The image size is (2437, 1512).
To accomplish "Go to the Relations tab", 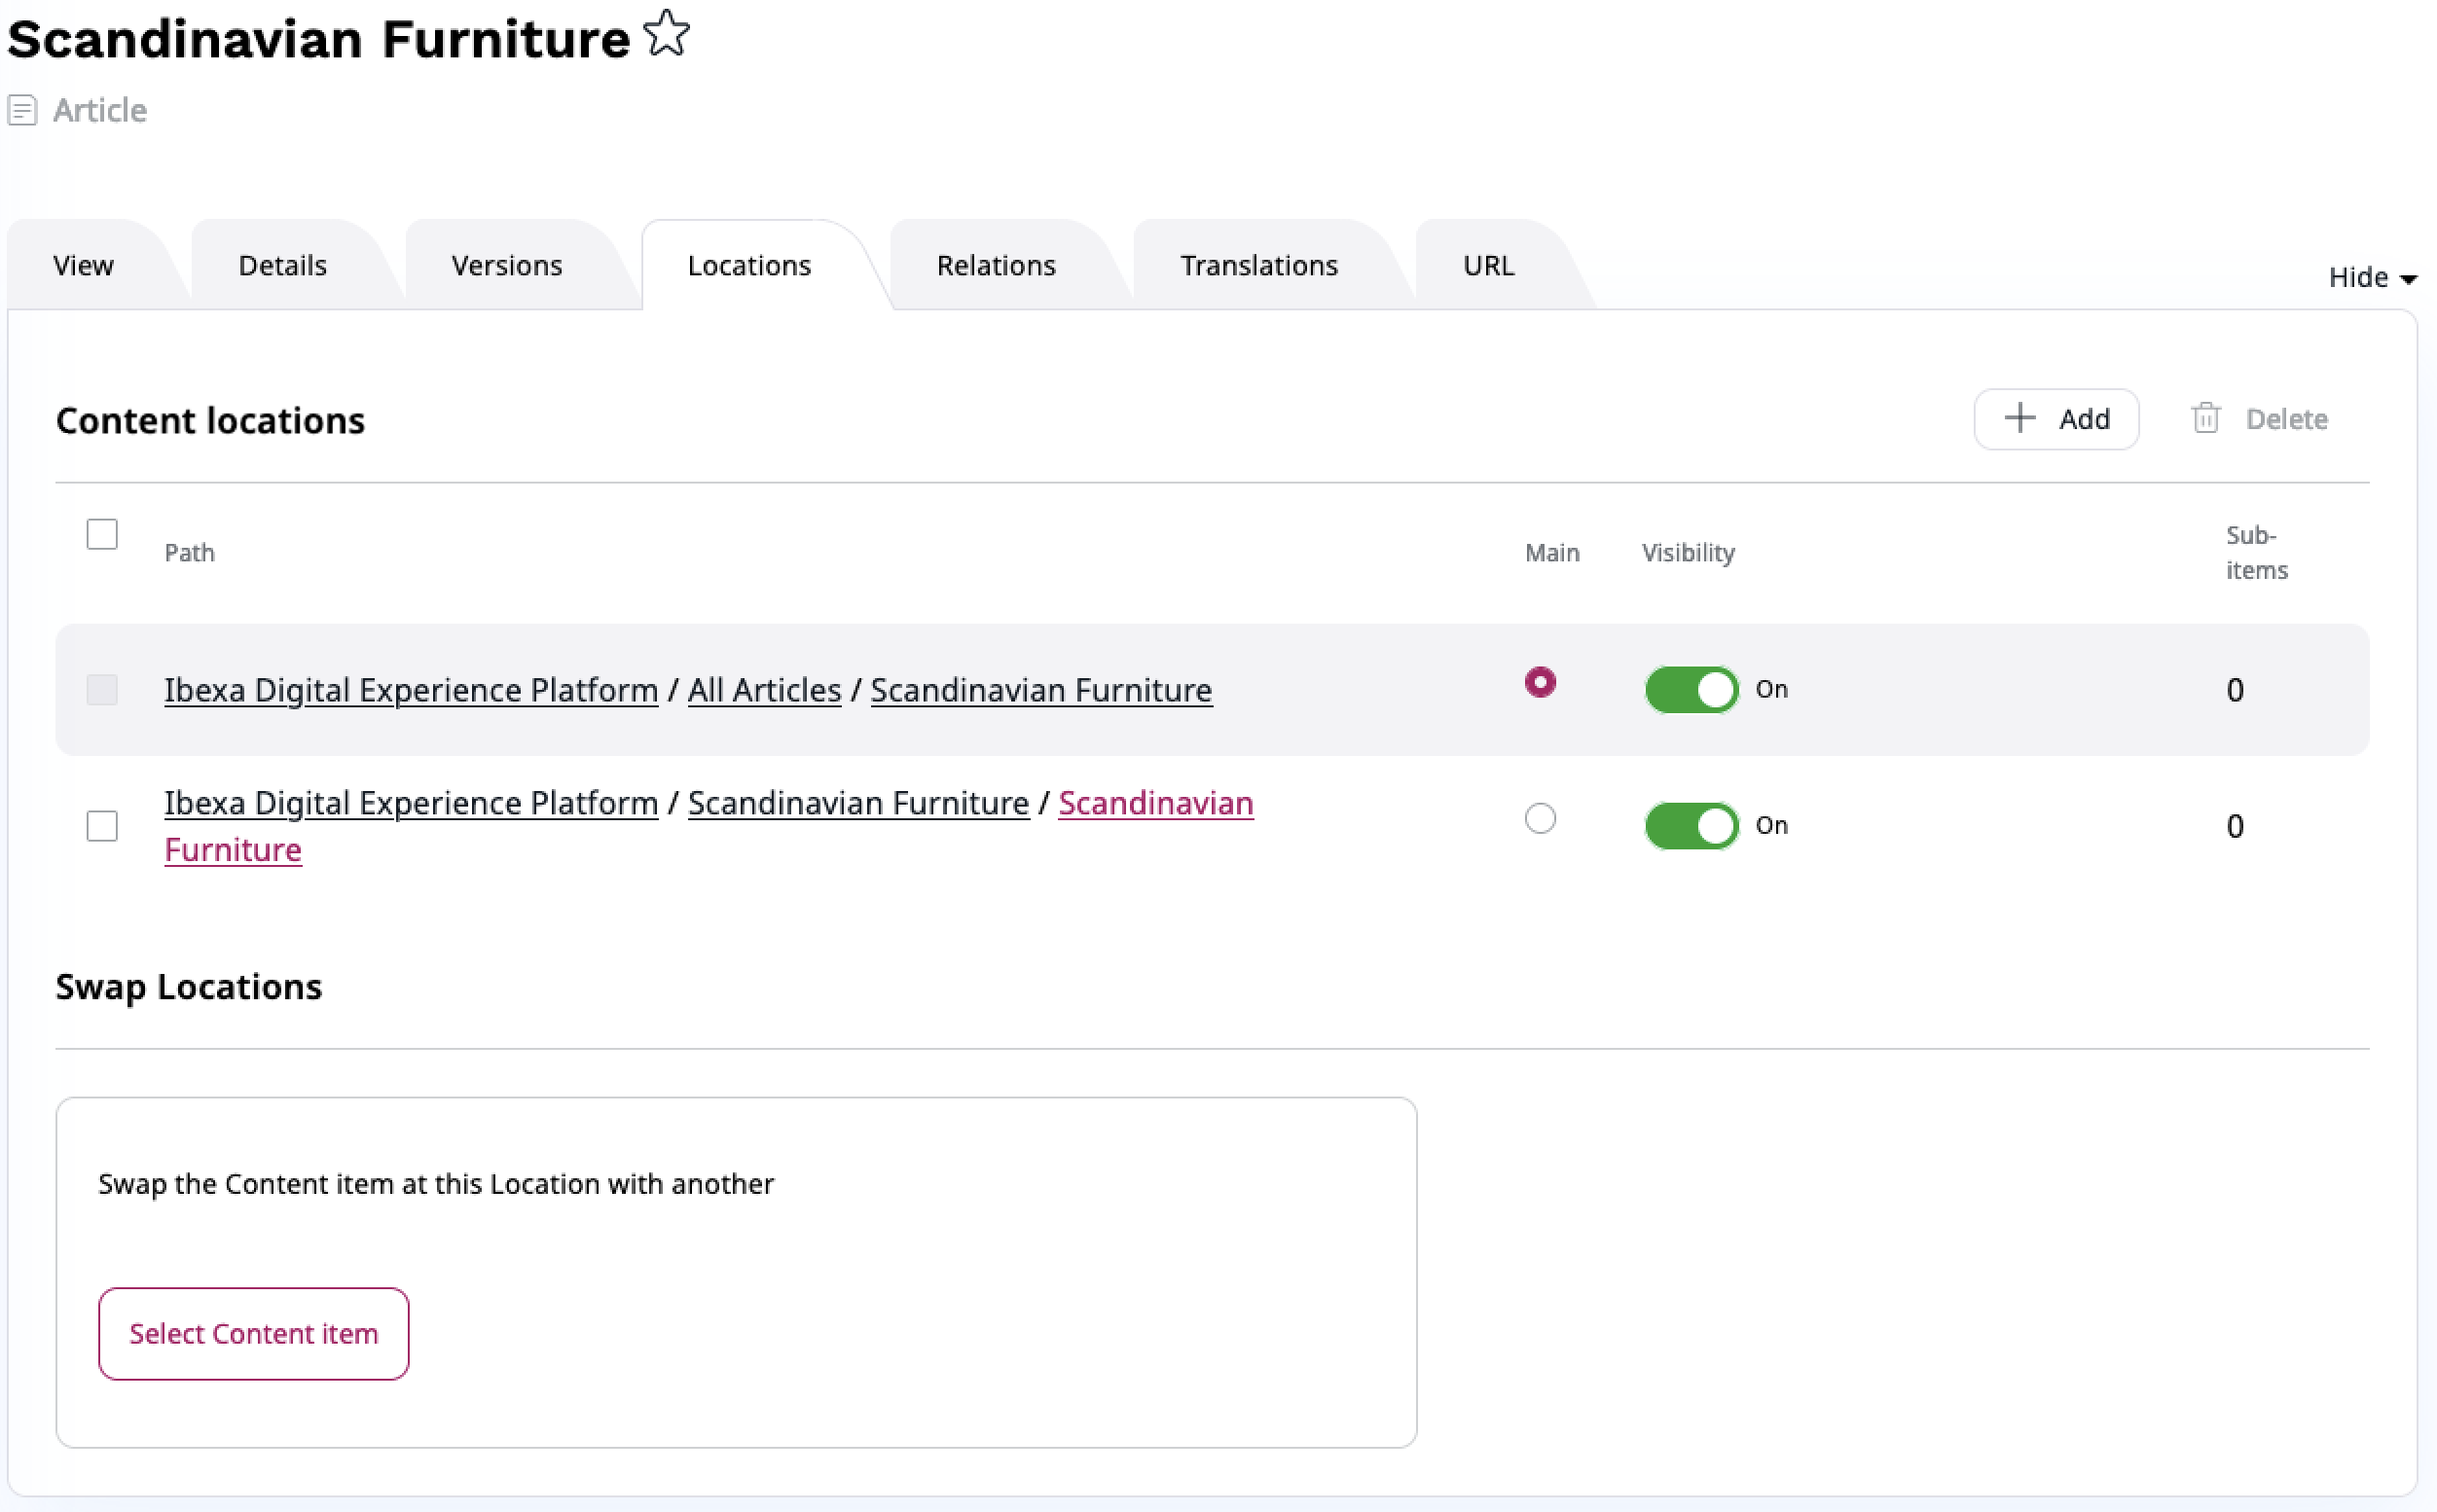I will point(995,266).
